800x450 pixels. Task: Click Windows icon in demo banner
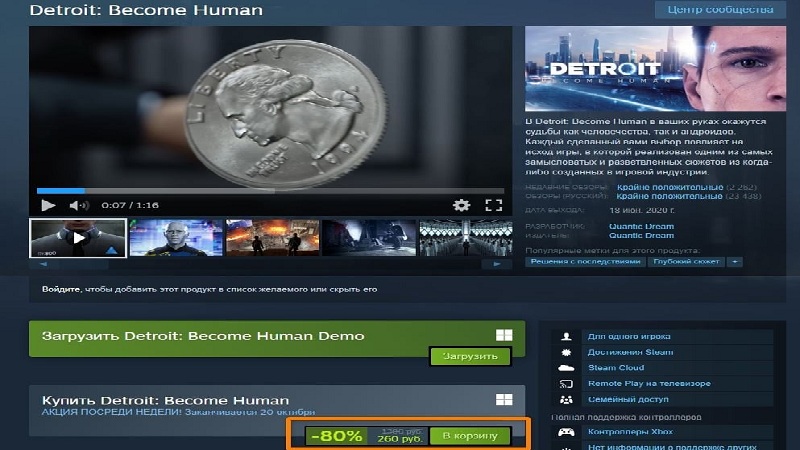tap(504, 335)
